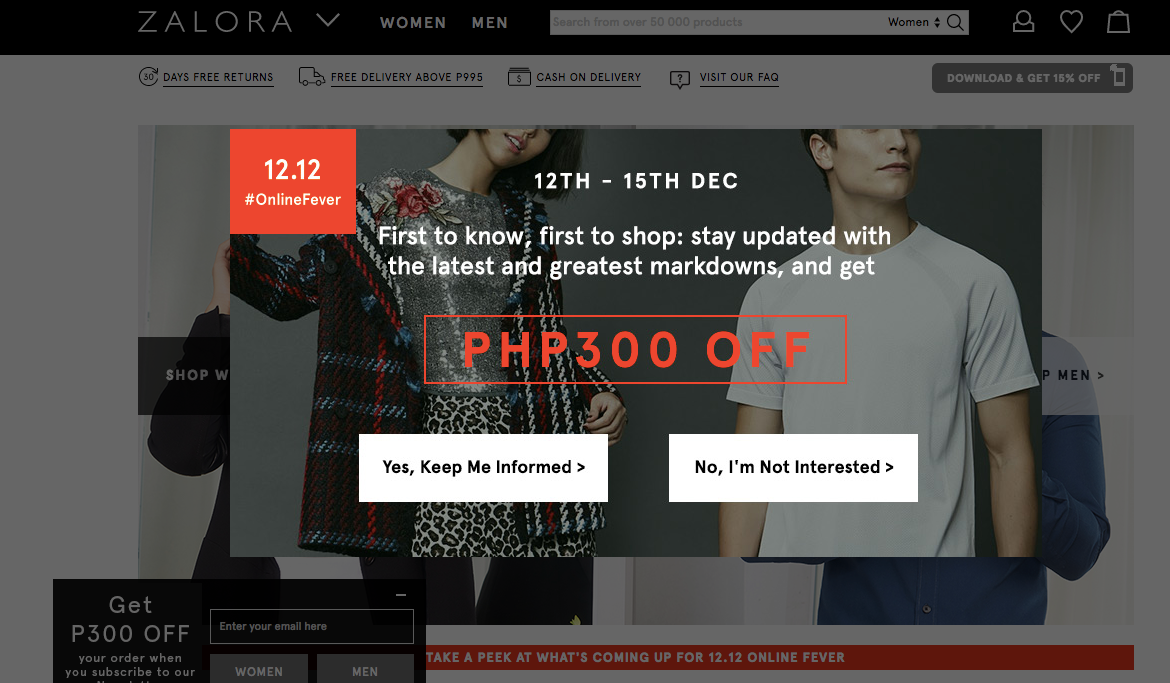Click the FAQ speech bubble icon
Image resolution: width=1170 pixels, height=683 pixels.
[x=680, y=79]
